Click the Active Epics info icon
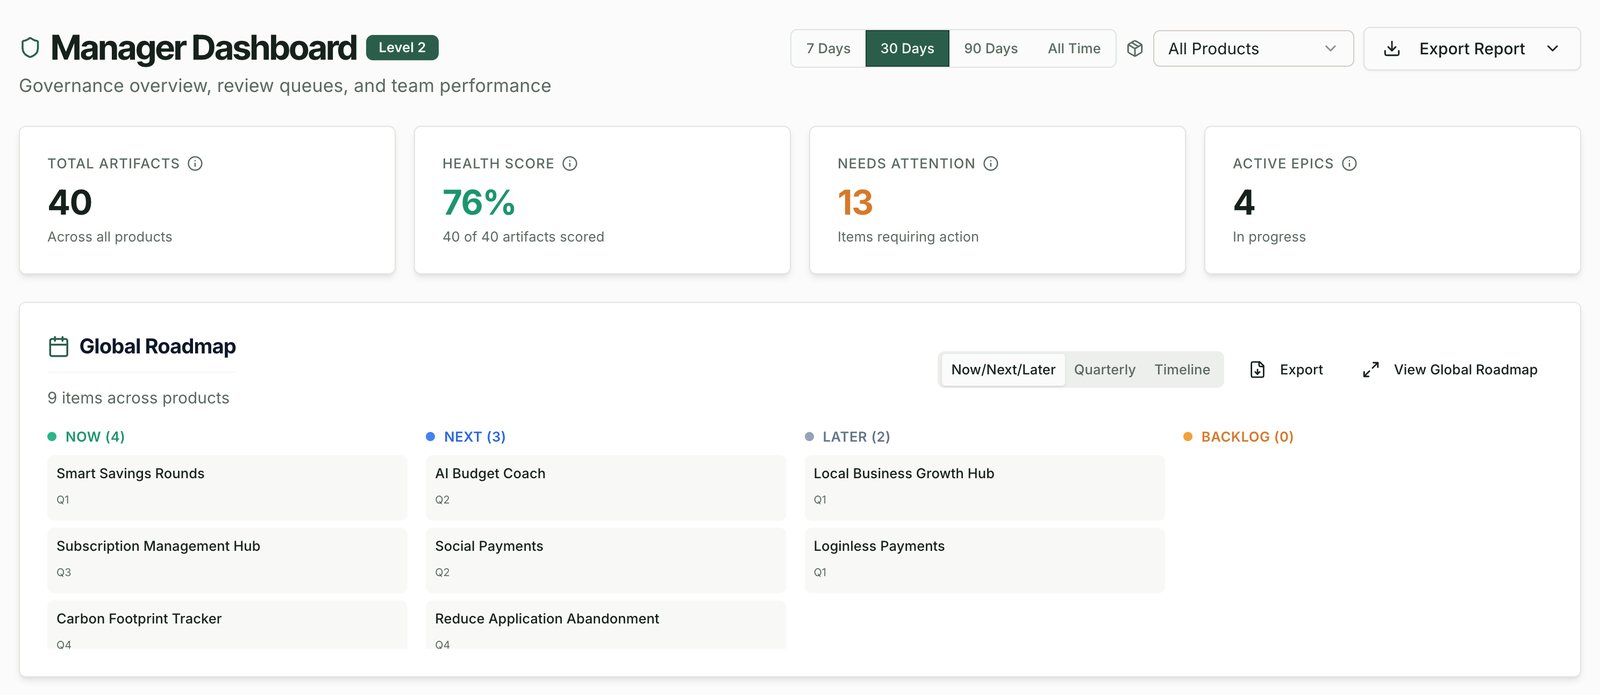The image size is (1600, 695). click(x=1349, y=163)
